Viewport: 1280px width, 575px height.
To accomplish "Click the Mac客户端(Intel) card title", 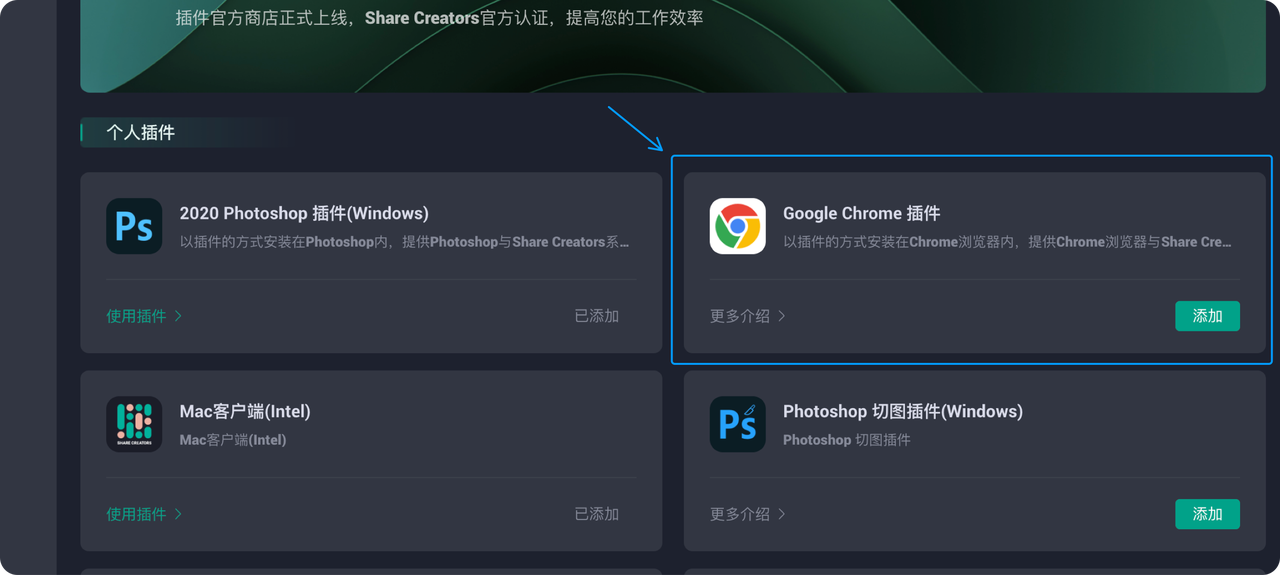I will pyautogui.click(x=245, y=411).
